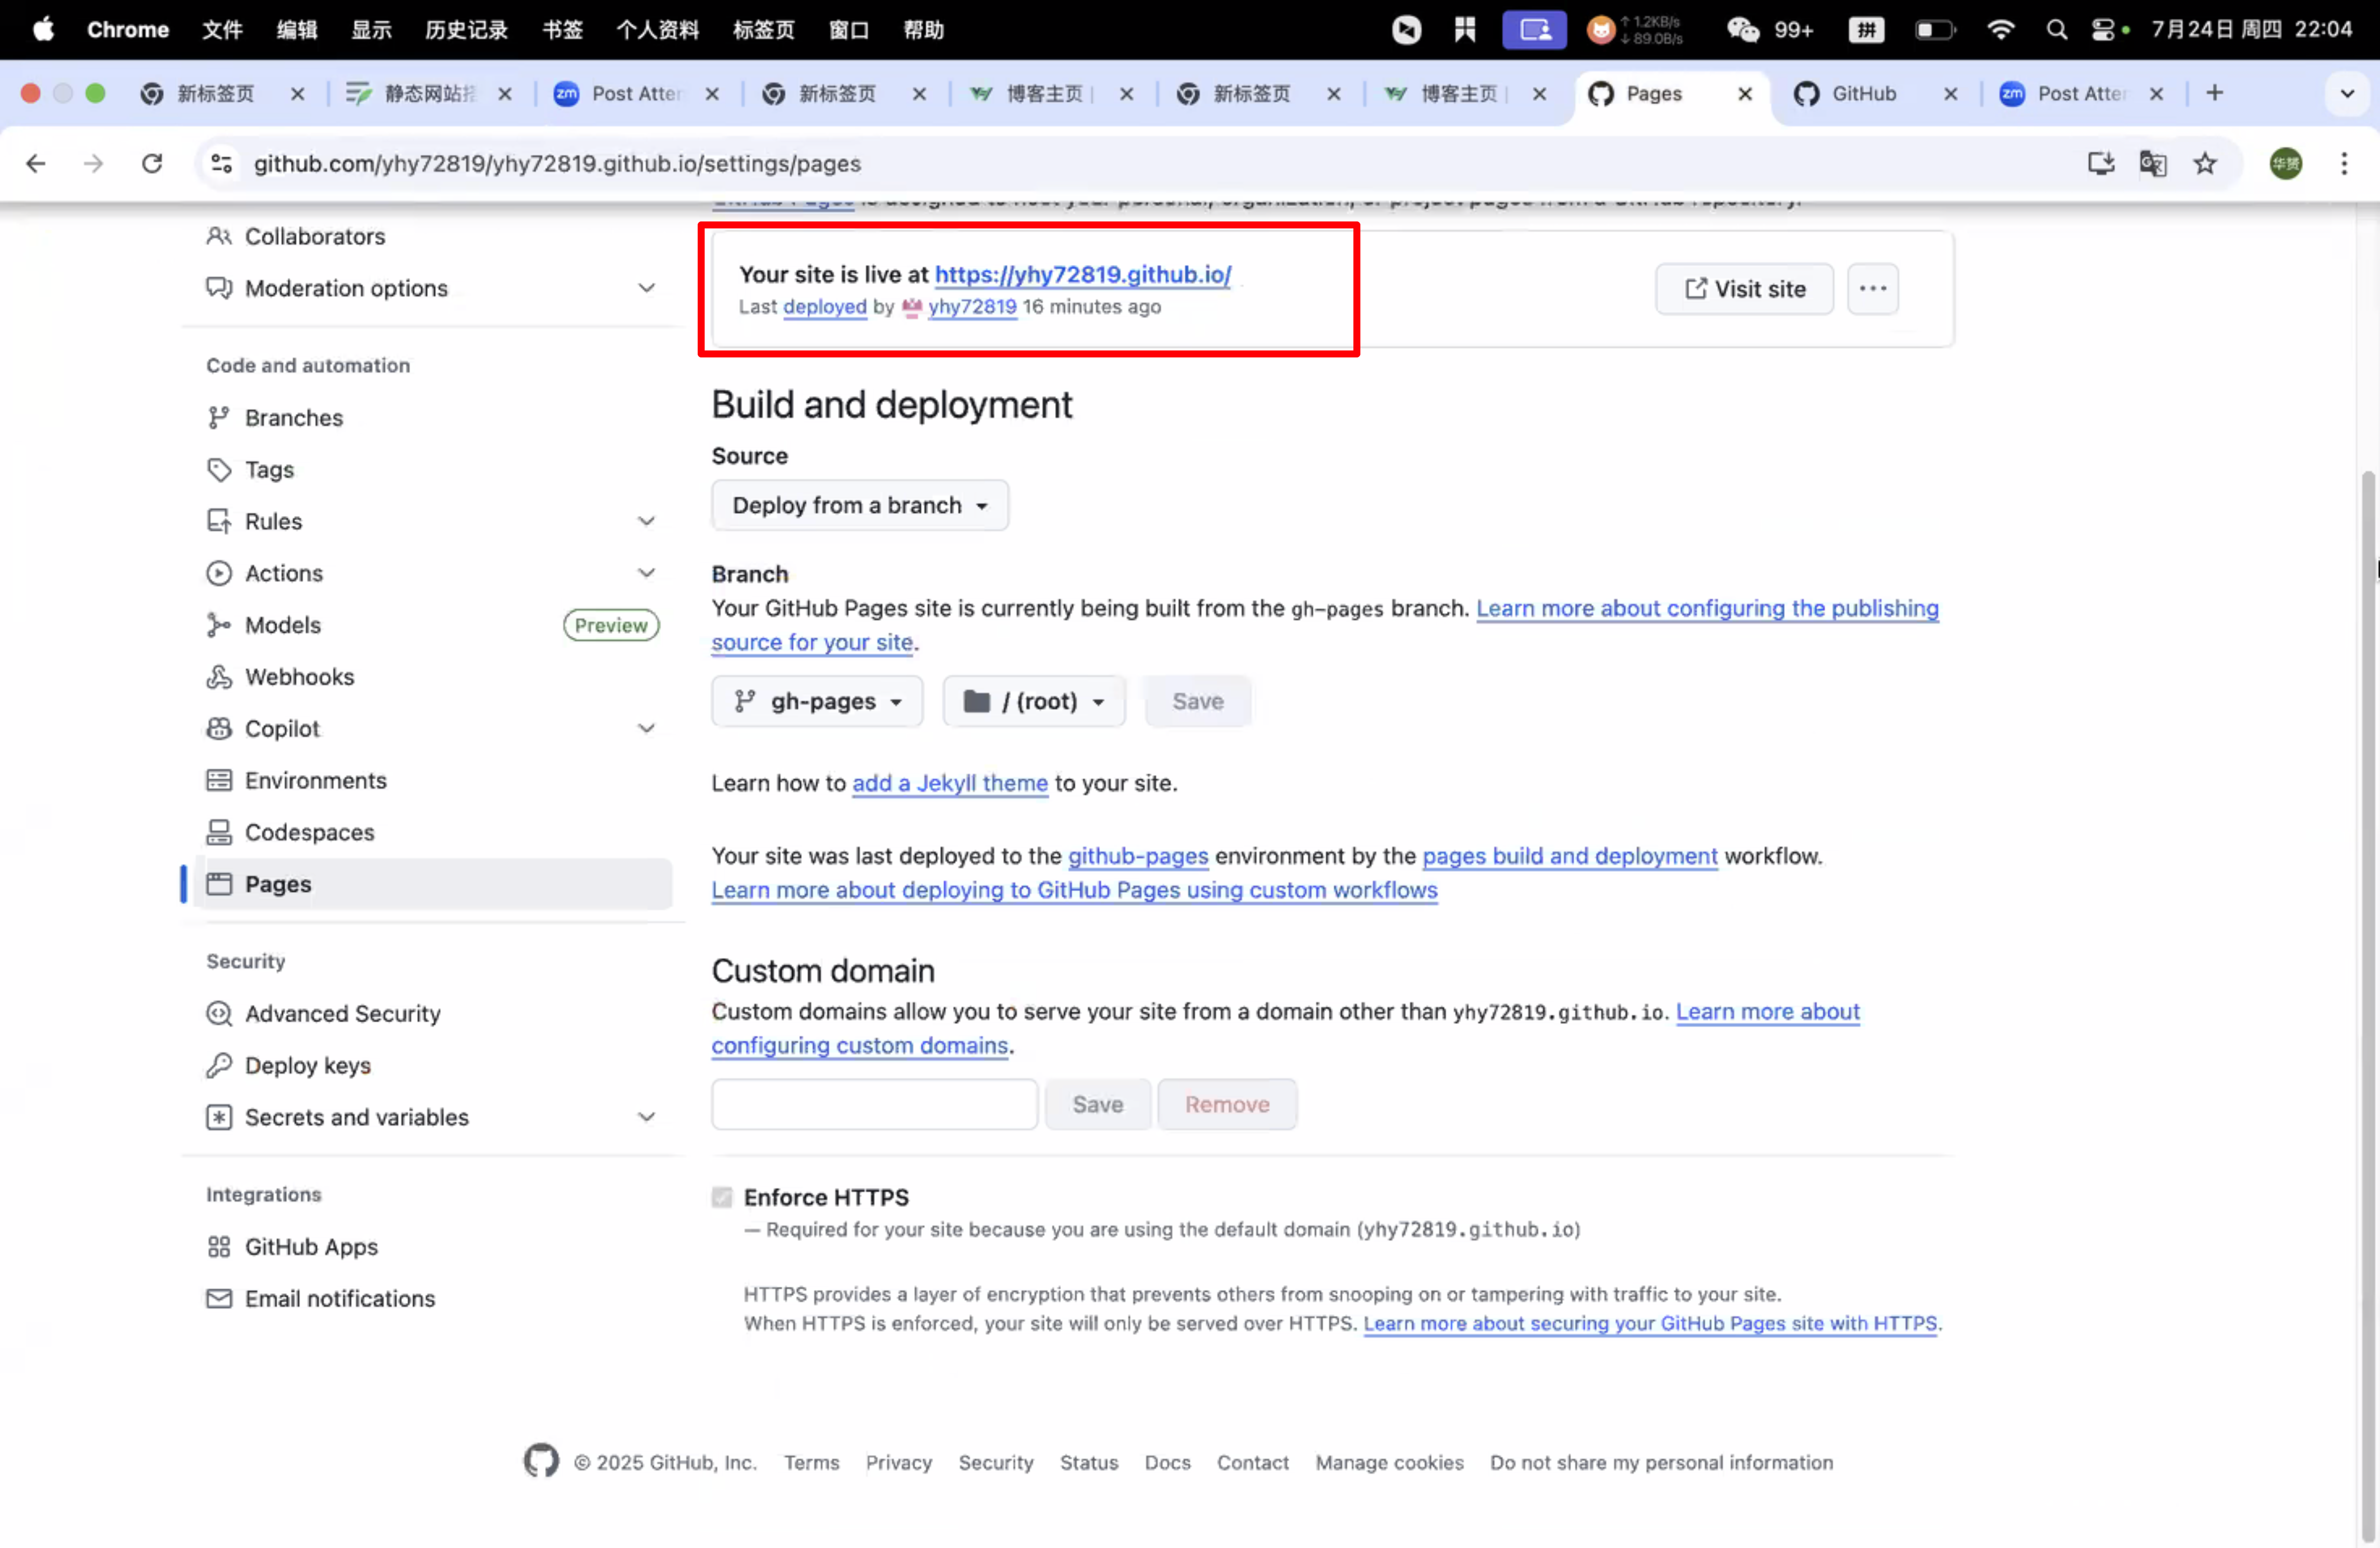Click the Remove custom domain button
2380x1548 pixels.
(x=1227, y=1104)
